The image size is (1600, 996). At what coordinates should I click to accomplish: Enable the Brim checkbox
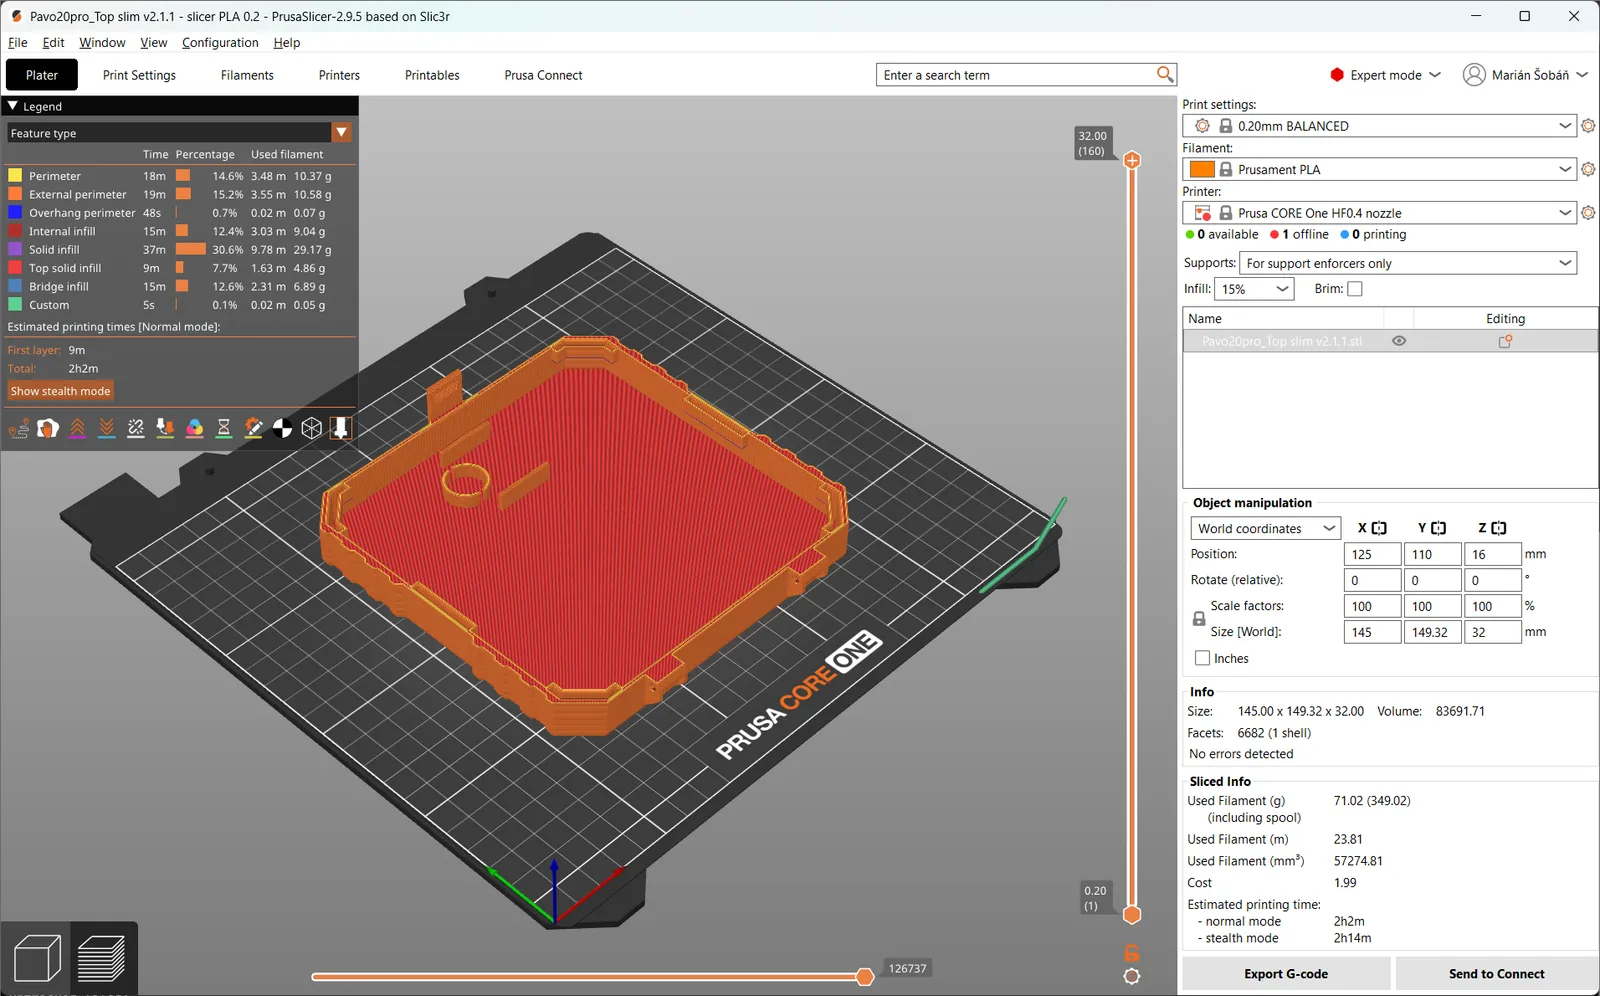(1355, 289)
